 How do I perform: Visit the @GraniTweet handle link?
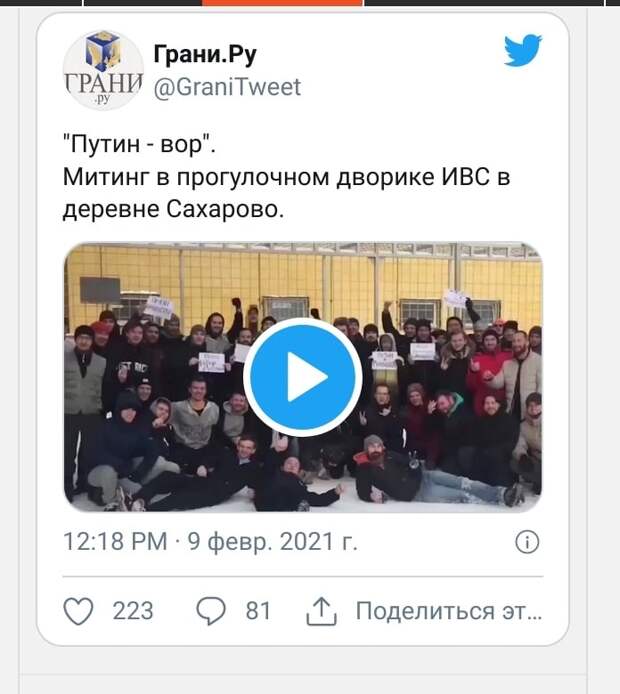click(x=227, y=87)
